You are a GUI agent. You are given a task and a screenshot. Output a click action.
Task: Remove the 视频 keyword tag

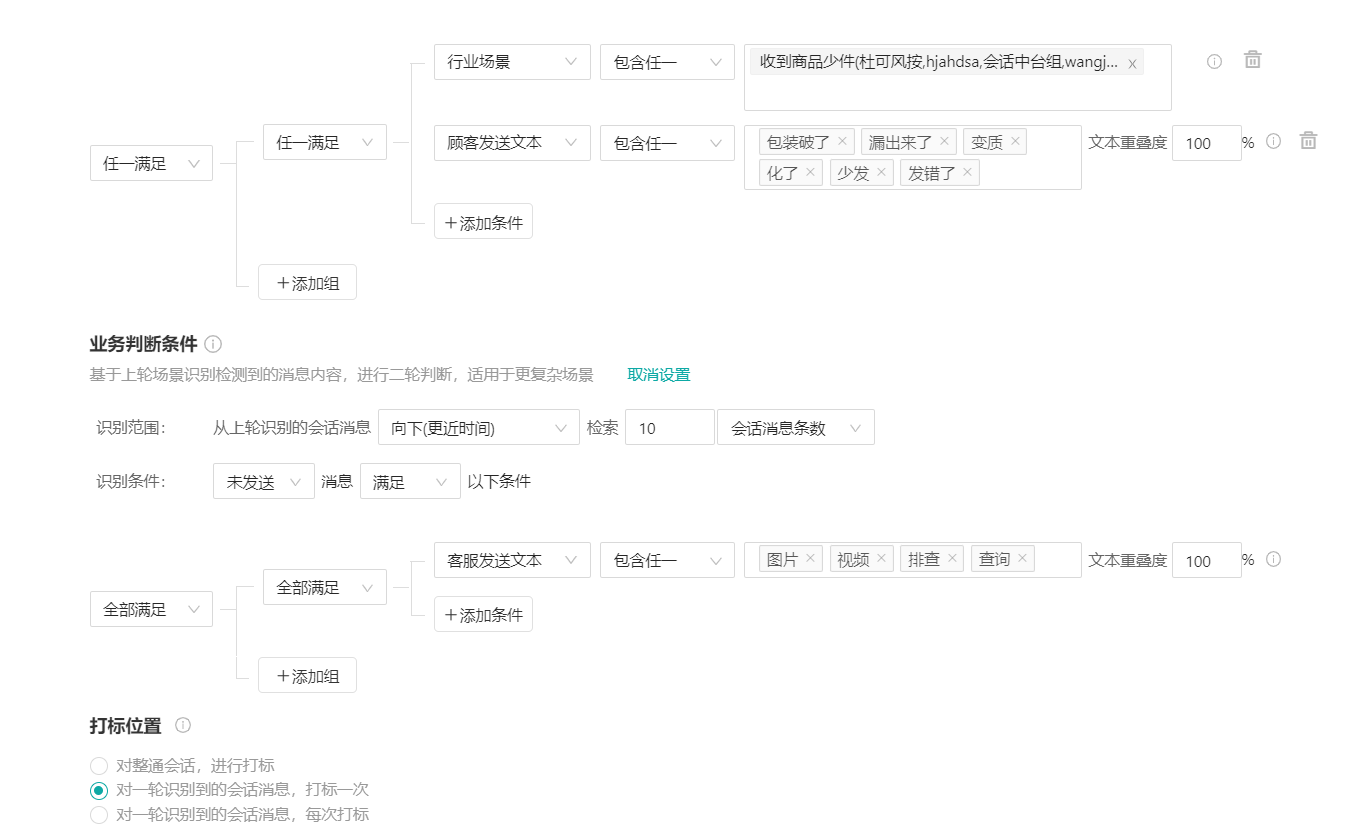tap(881, 558)
